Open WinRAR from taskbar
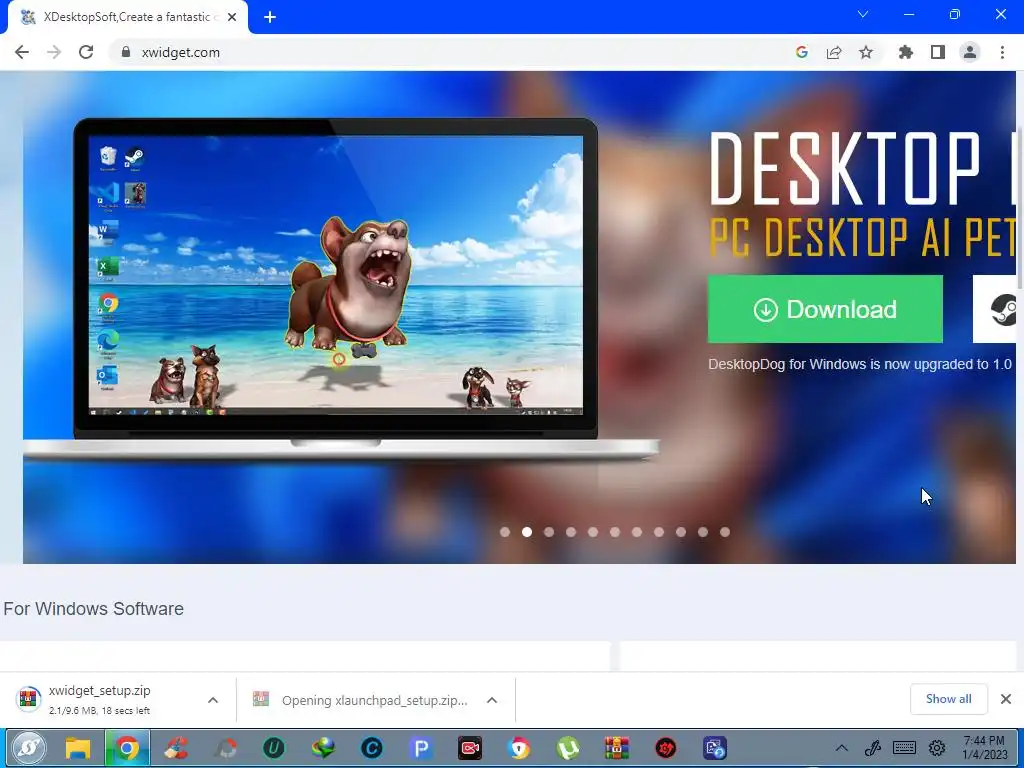This screenshot has width=1024, height=768. pos(616,748)
